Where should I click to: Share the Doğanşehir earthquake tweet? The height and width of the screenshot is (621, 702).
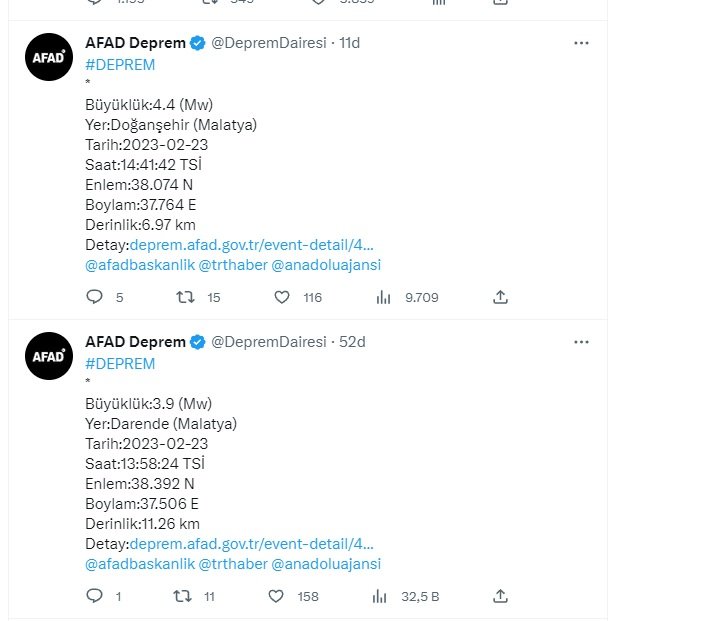pos(501,297)
